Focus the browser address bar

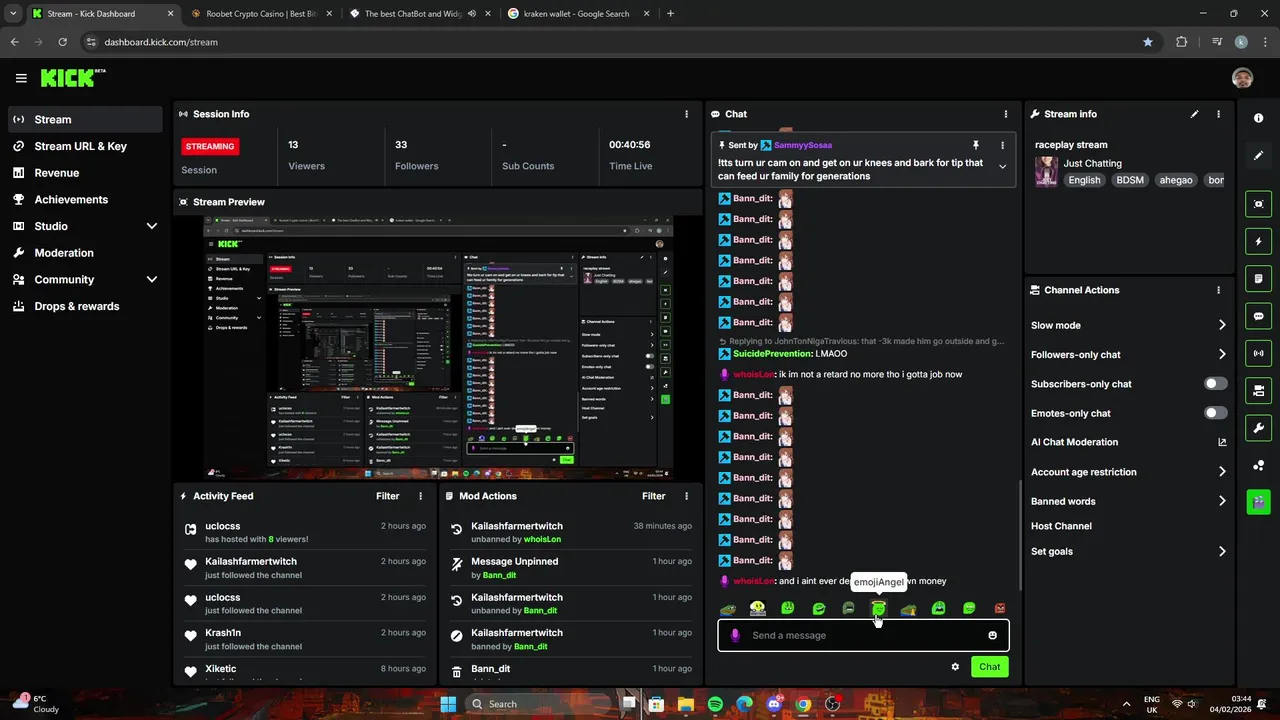point(610,42)
